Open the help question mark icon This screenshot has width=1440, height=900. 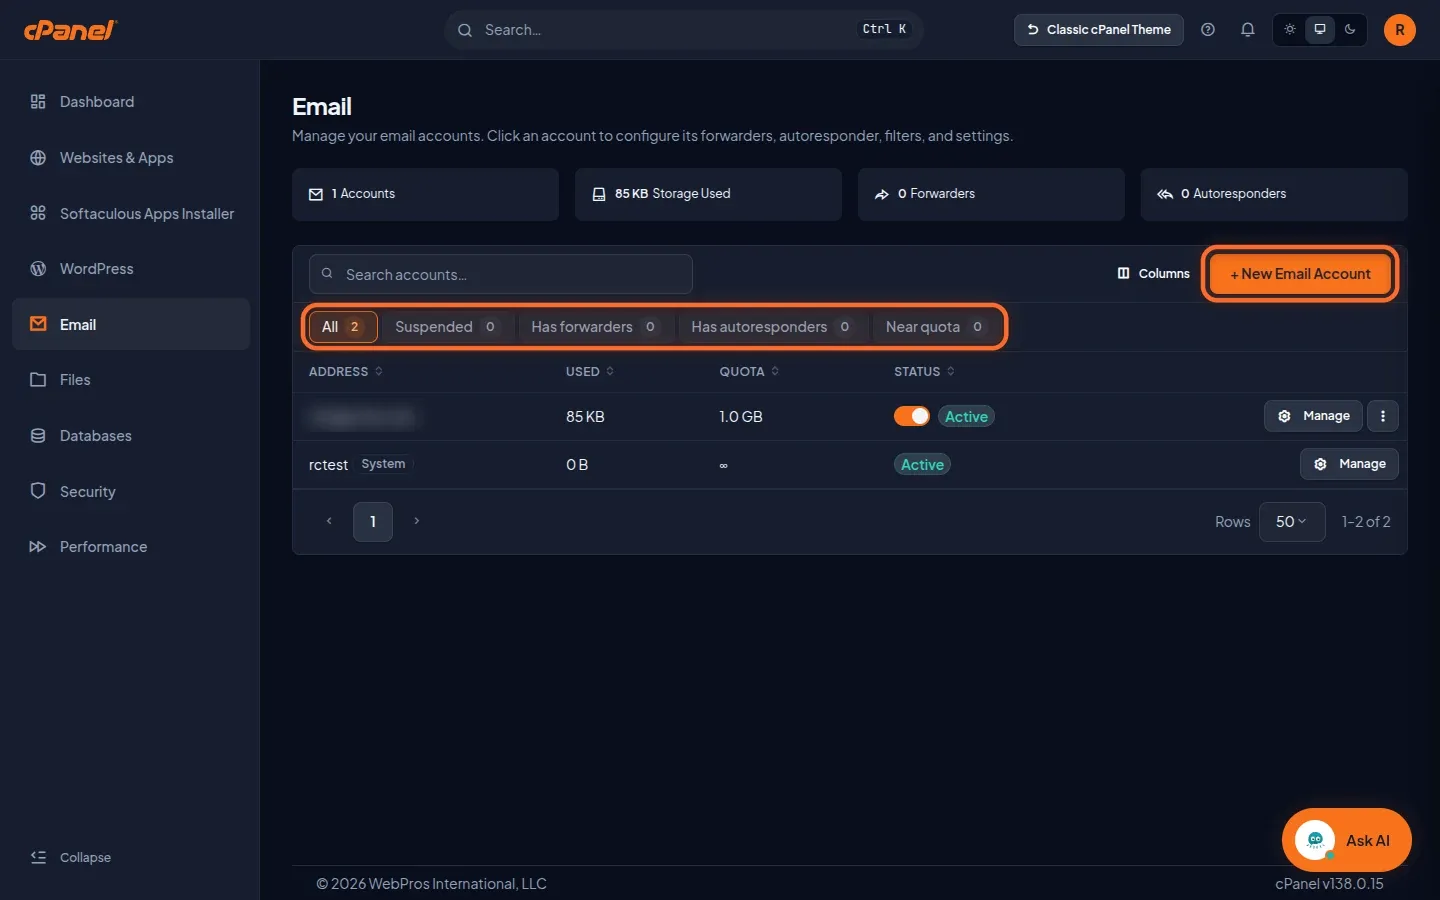(x=1208, y=30)
